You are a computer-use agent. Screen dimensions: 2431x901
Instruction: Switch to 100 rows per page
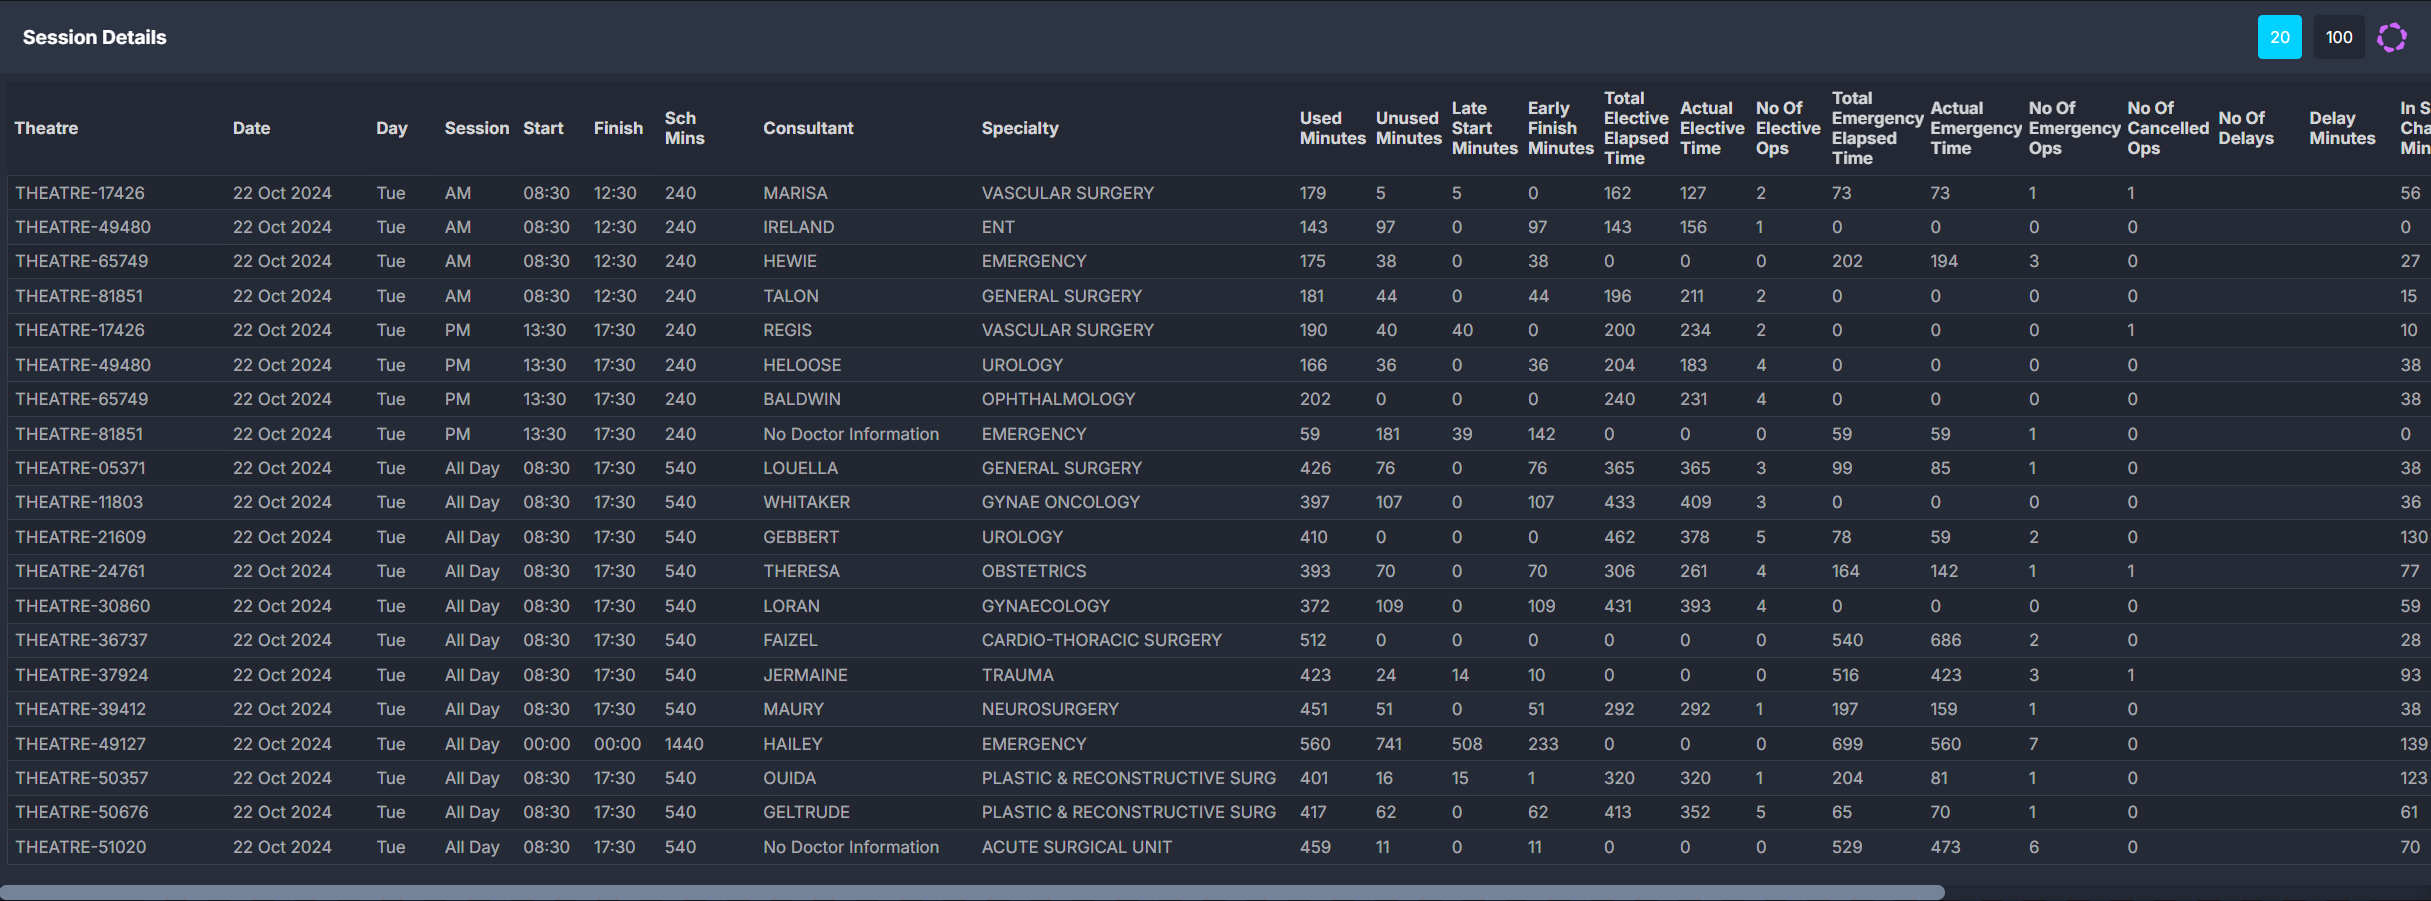(x=2338, y=38)
